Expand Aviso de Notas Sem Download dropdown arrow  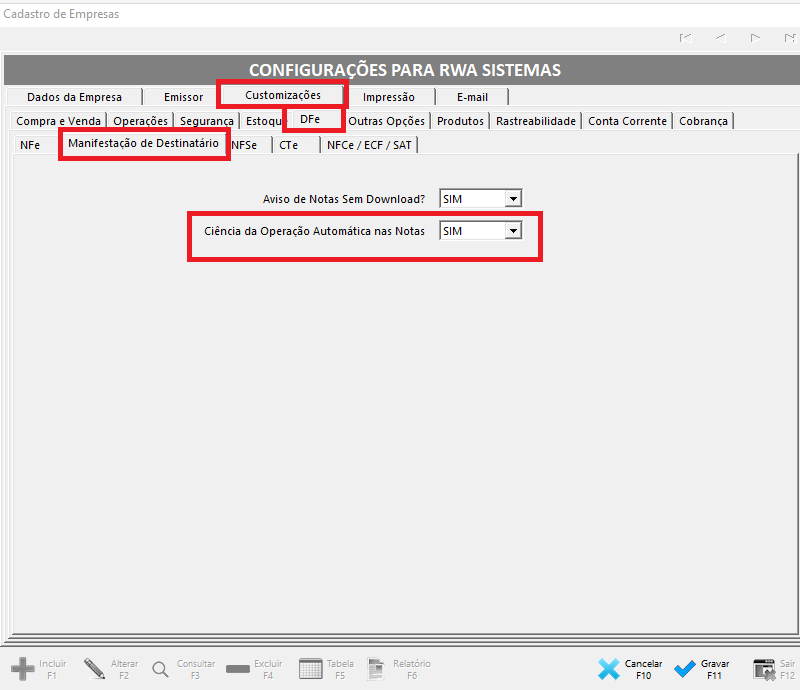pos(513,199)
